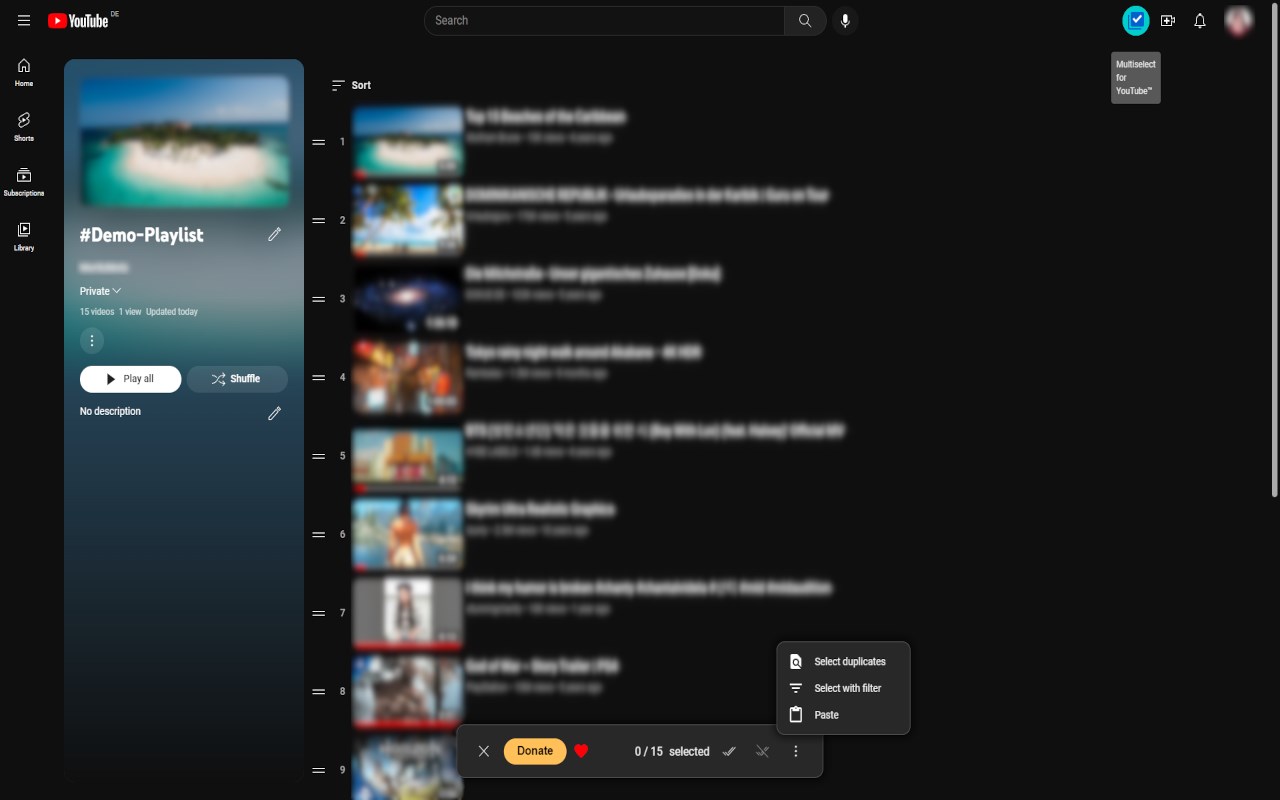This screenshot has height=800, width=1280.
Task: Open the Shorts sidebar icon
Action: (24, 126)
